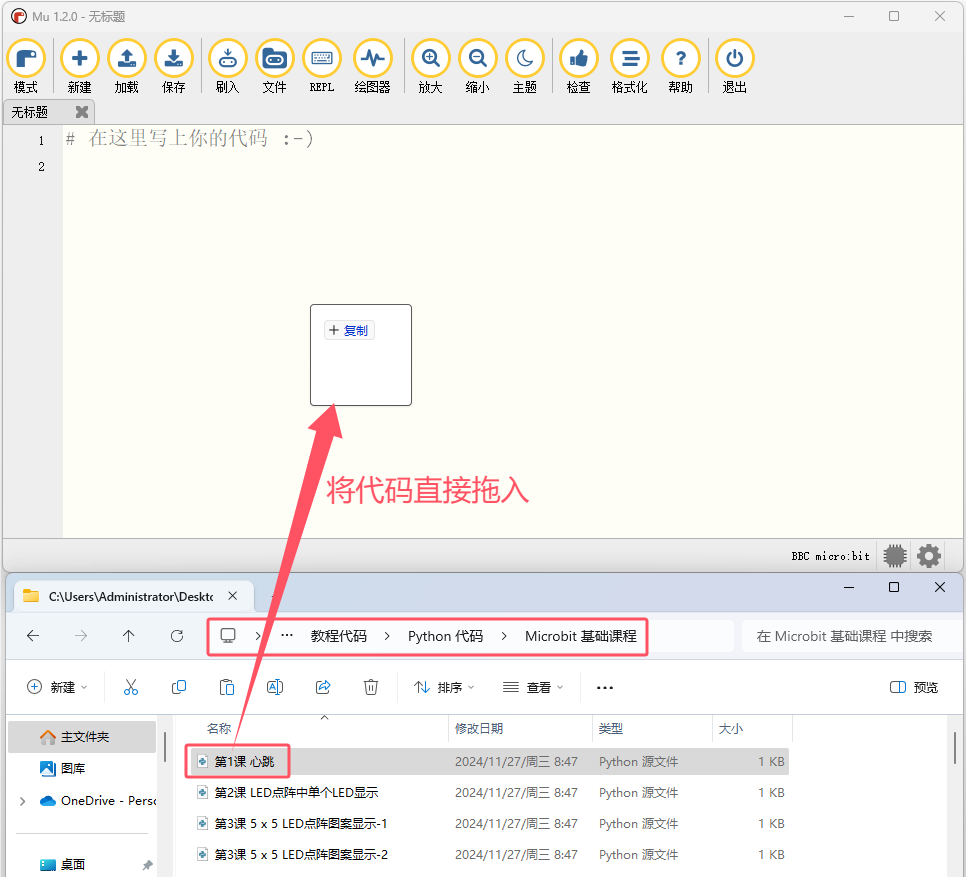The image size is (966, 877).
Task: Open the REPL console
Action: coord(322,66)
